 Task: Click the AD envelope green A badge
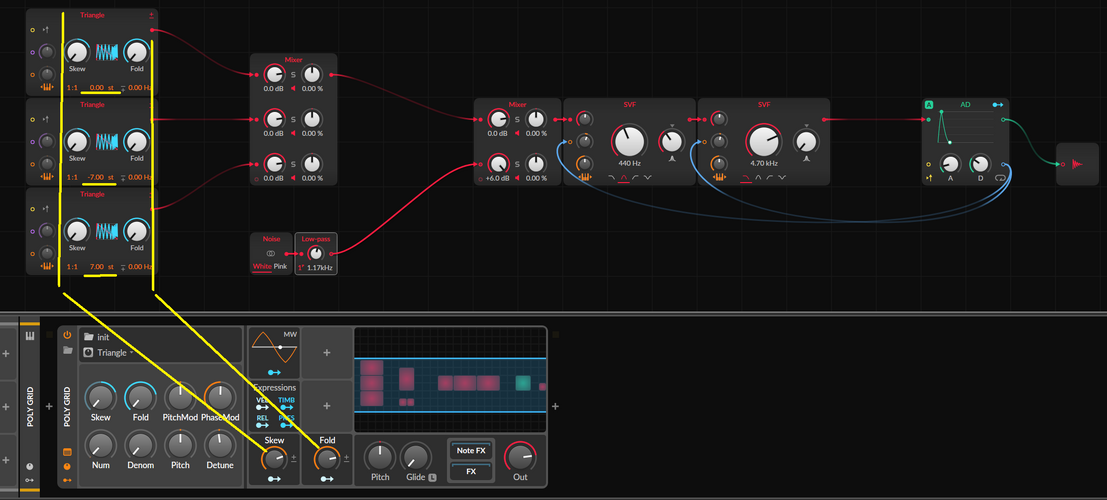[x=929, y=105]
